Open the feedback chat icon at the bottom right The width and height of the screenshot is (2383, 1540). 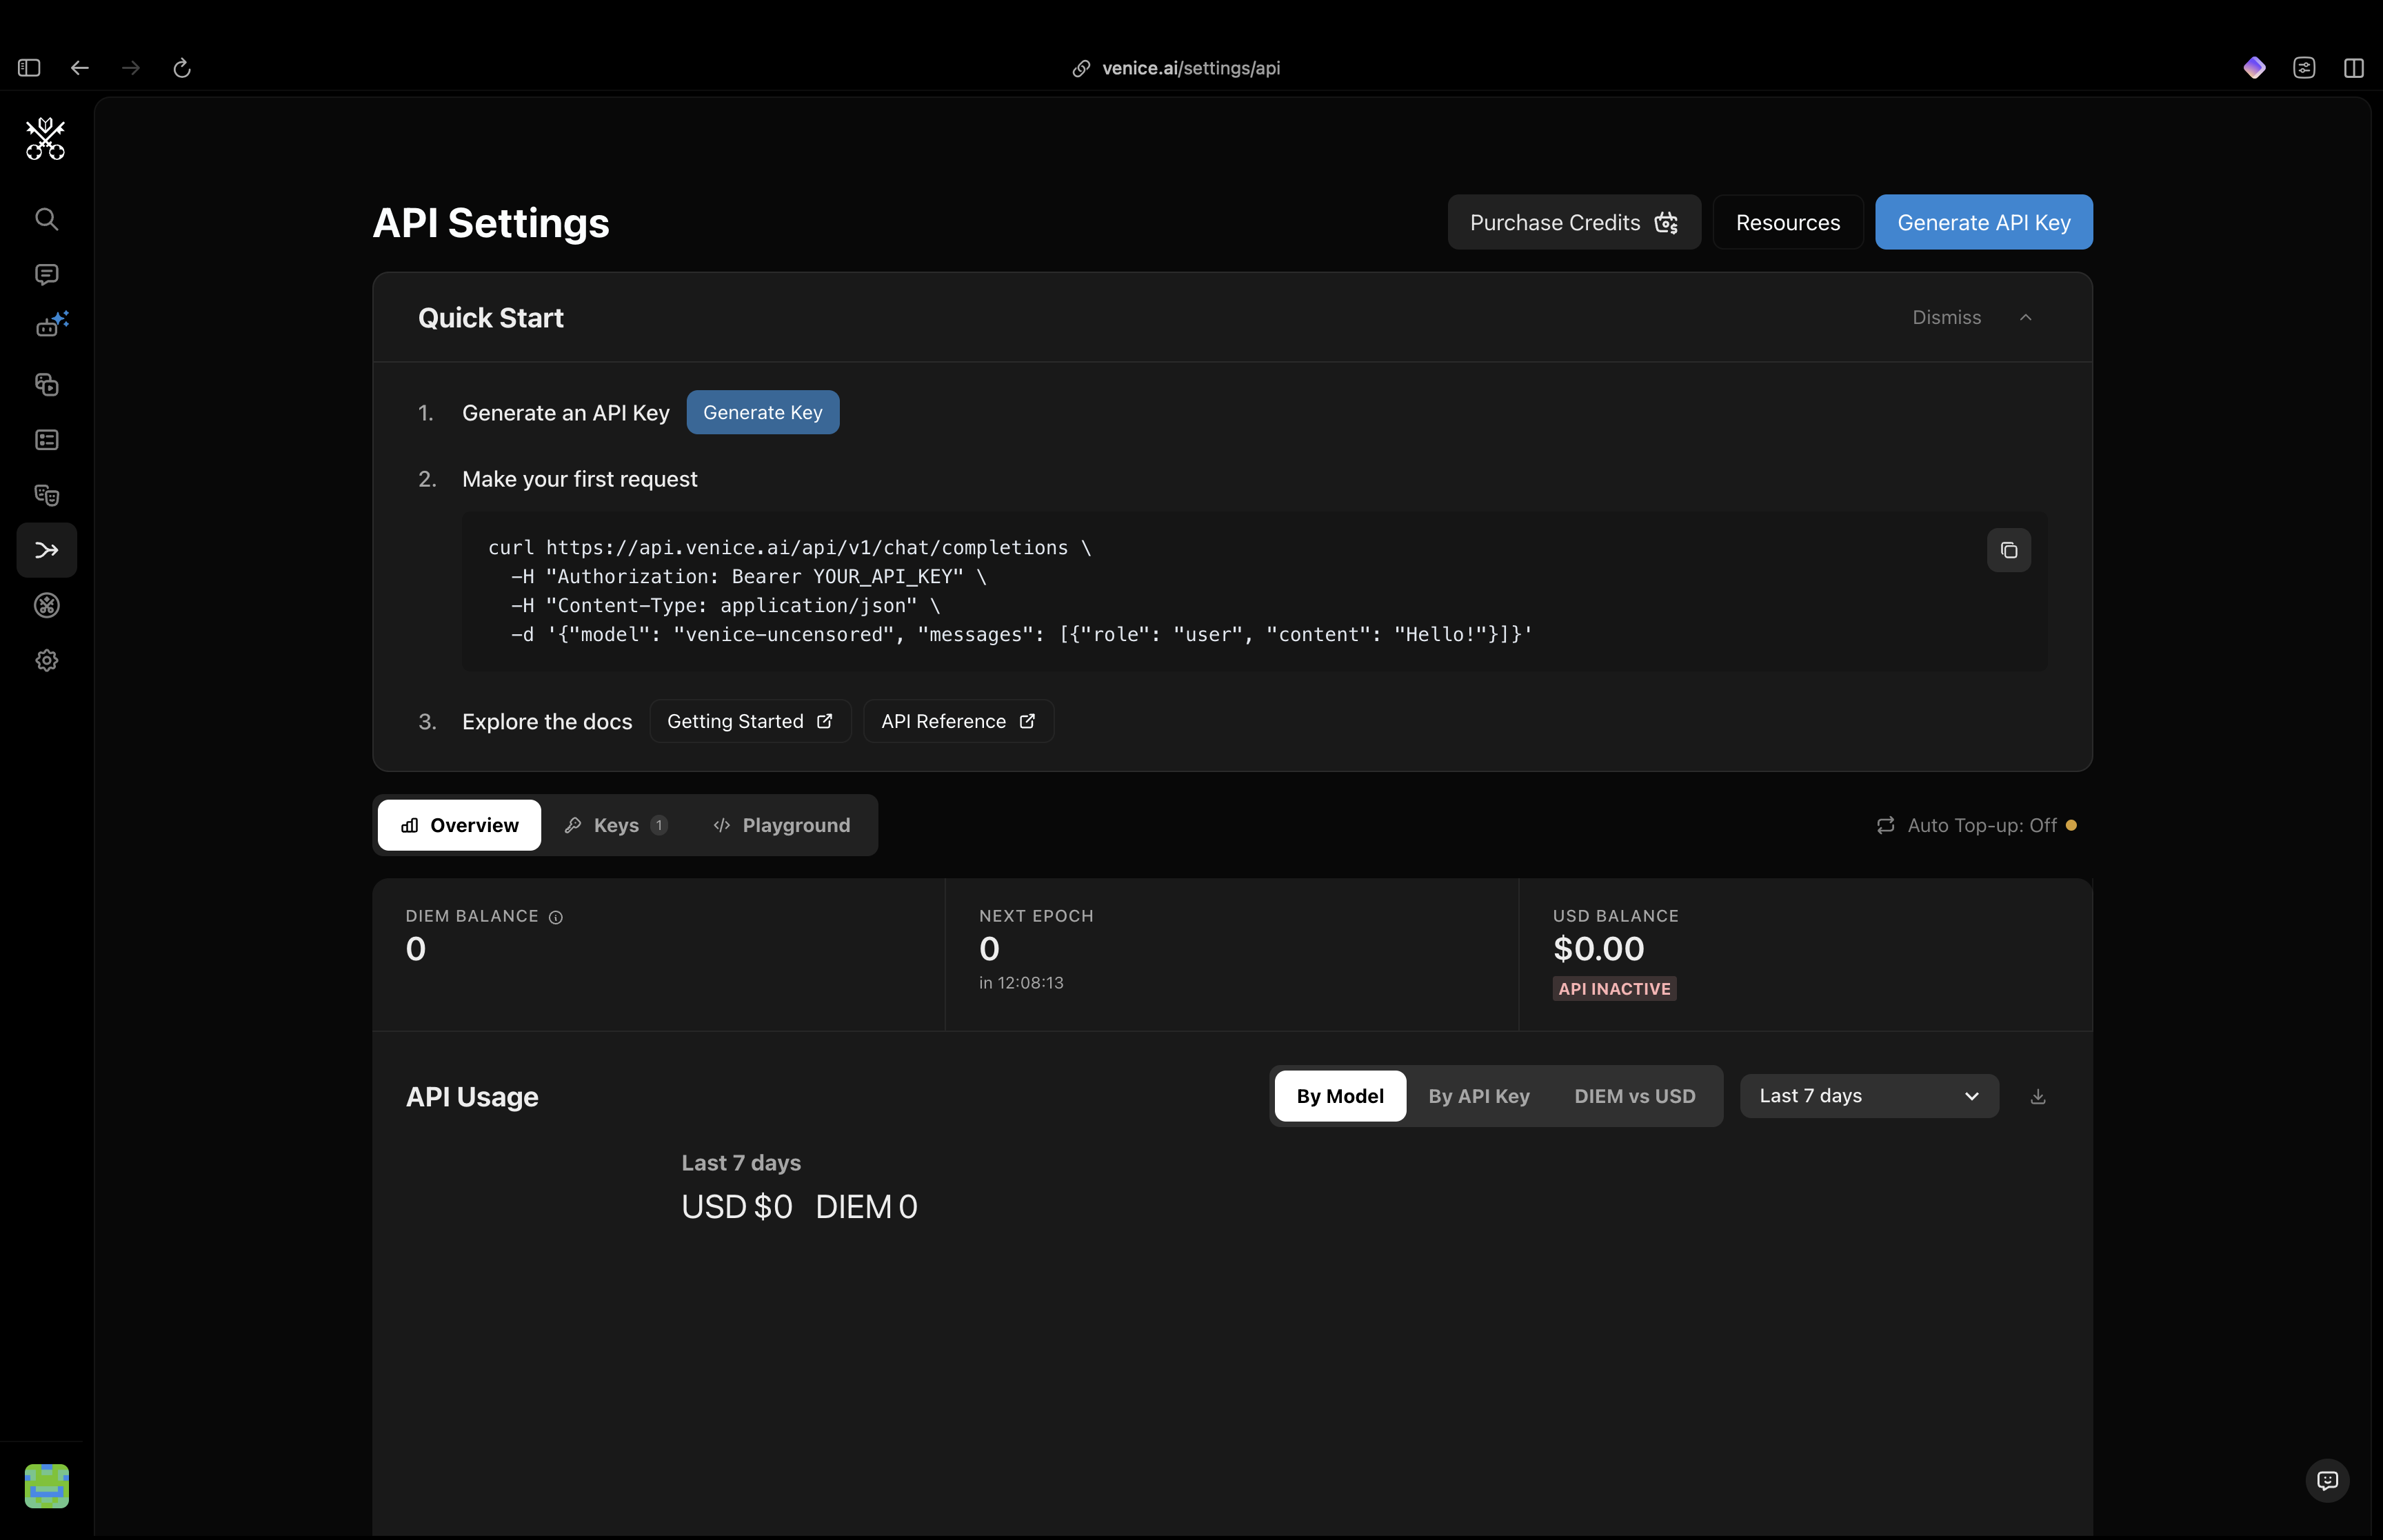pyautogui.click(x=2327, y=1480)
